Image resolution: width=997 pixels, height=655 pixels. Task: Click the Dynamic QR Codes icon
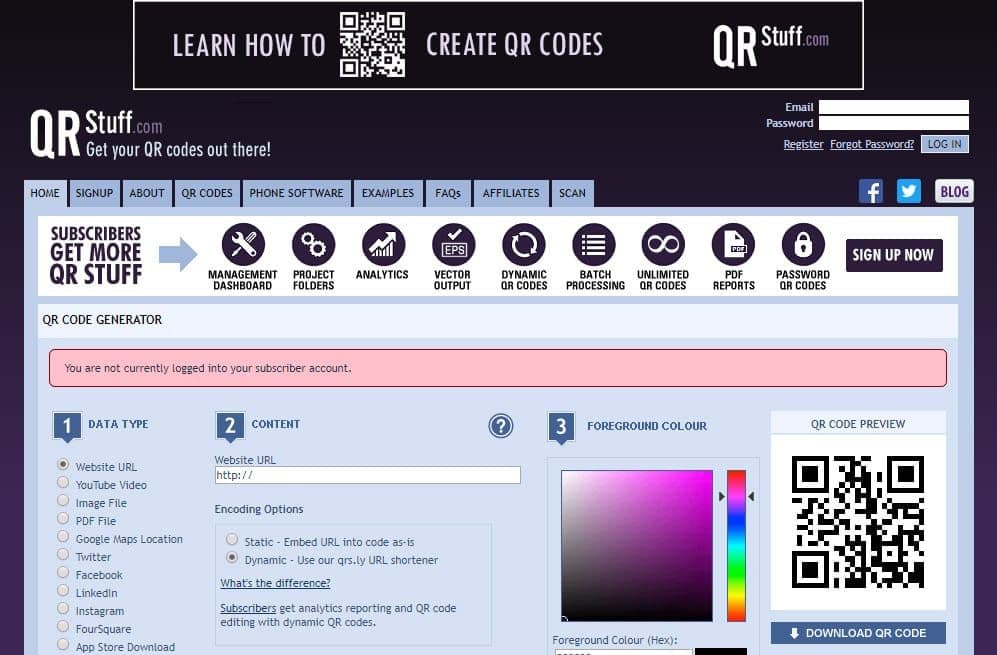tap(524, 245)
